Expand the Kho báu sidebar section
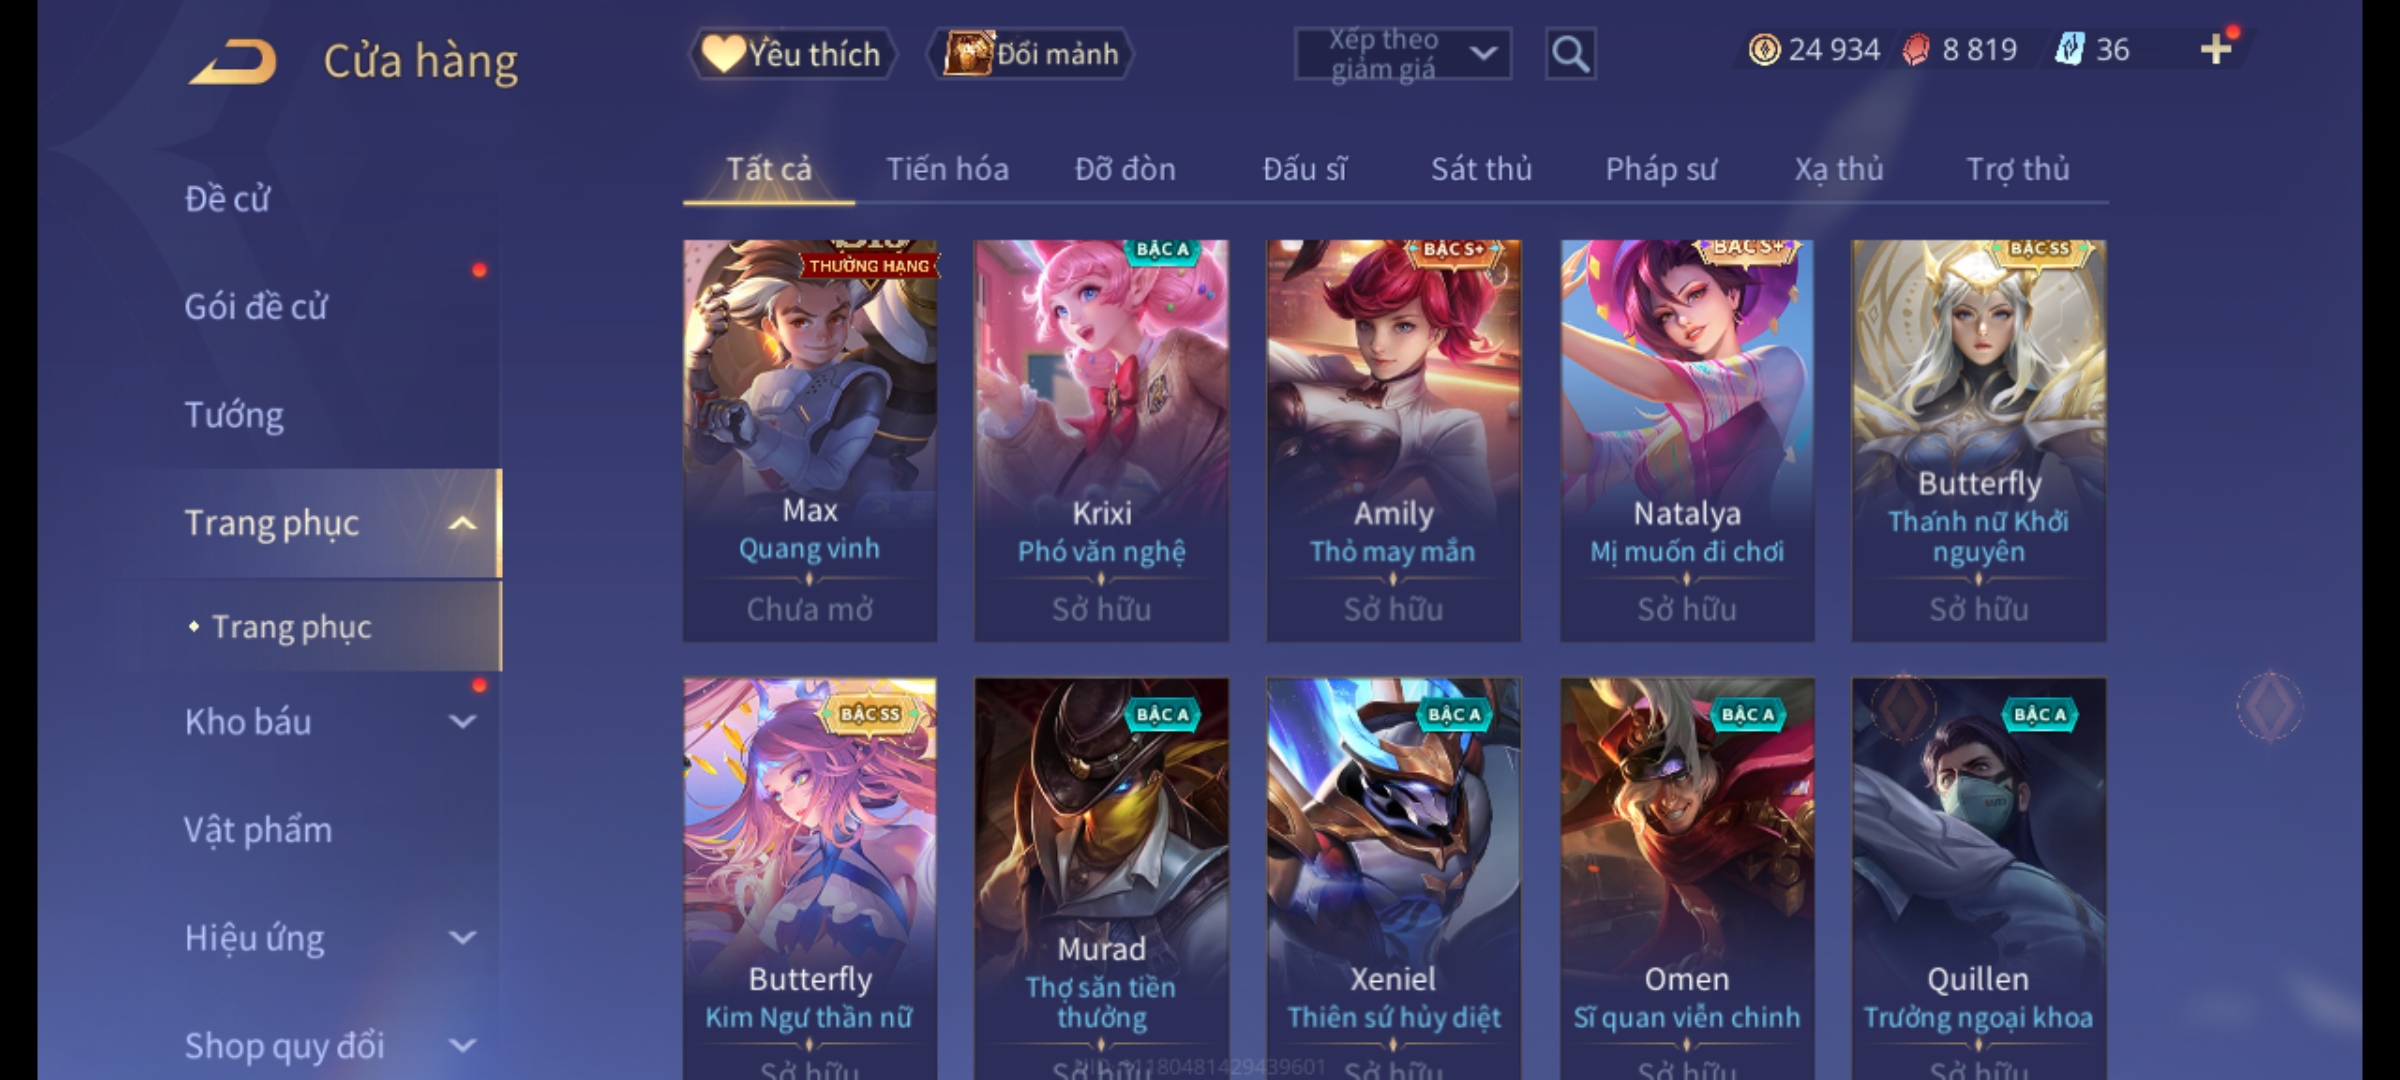 pyautogui.click(x=462, y=721)
